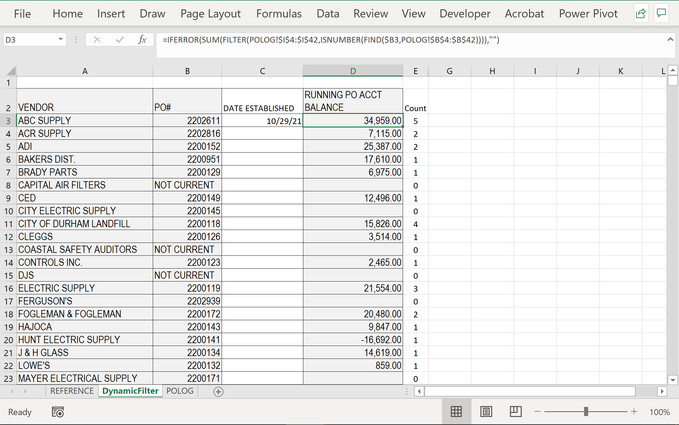Add a new sheet with plus icon
The image size is (679, 425).
218,392
